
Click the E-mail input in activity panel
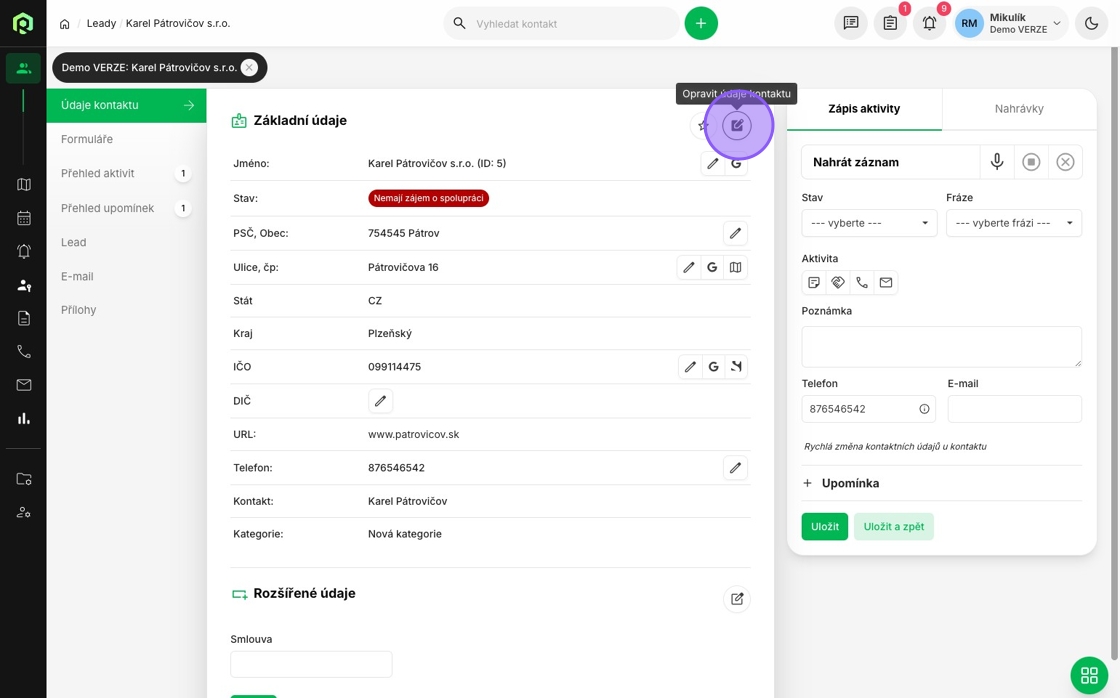coord(1014,409)
